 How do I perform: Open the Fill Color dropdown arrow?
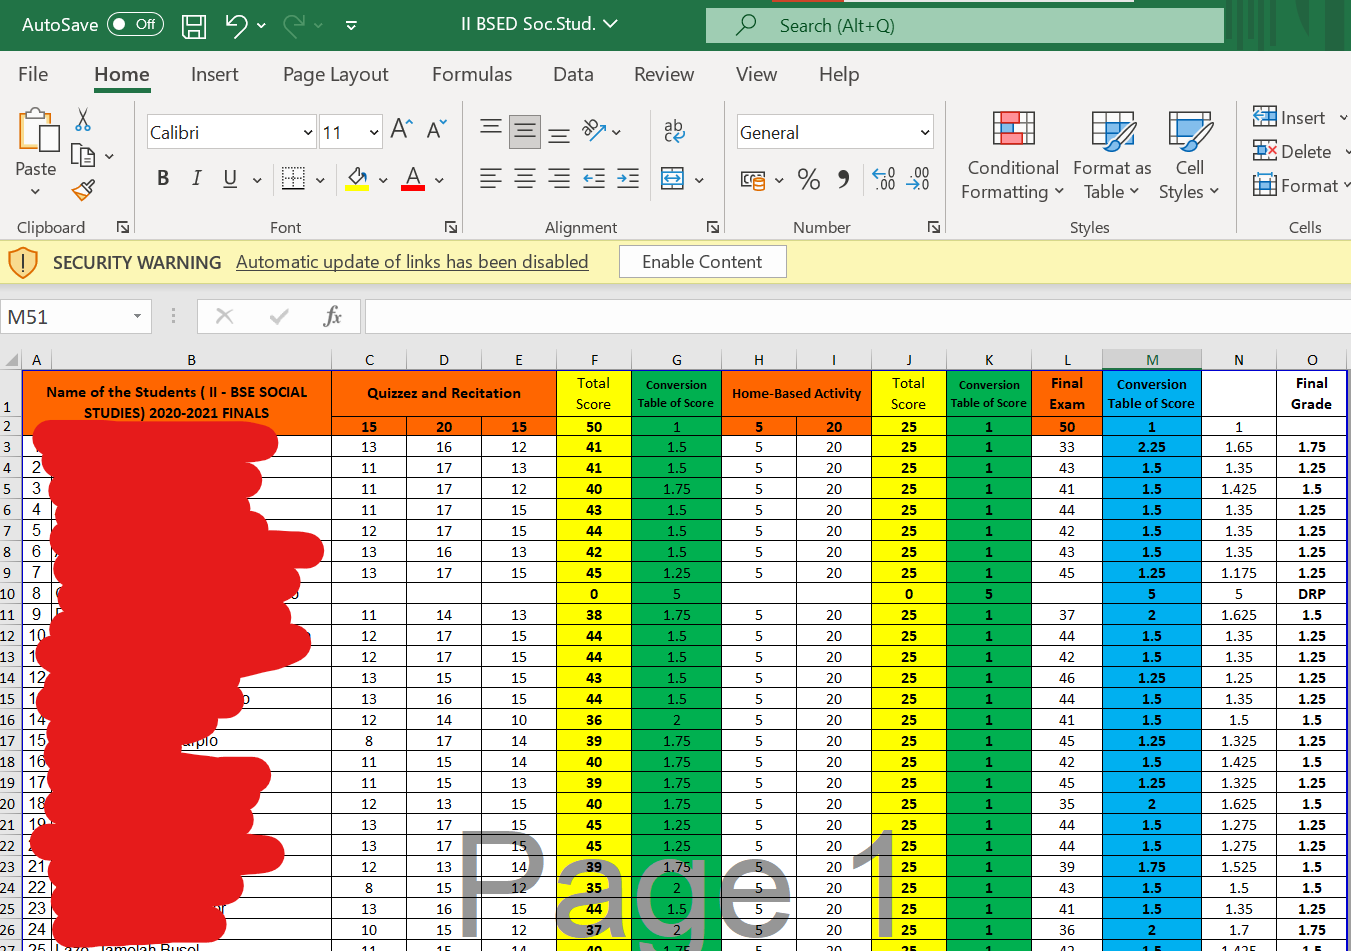(383, 180)
